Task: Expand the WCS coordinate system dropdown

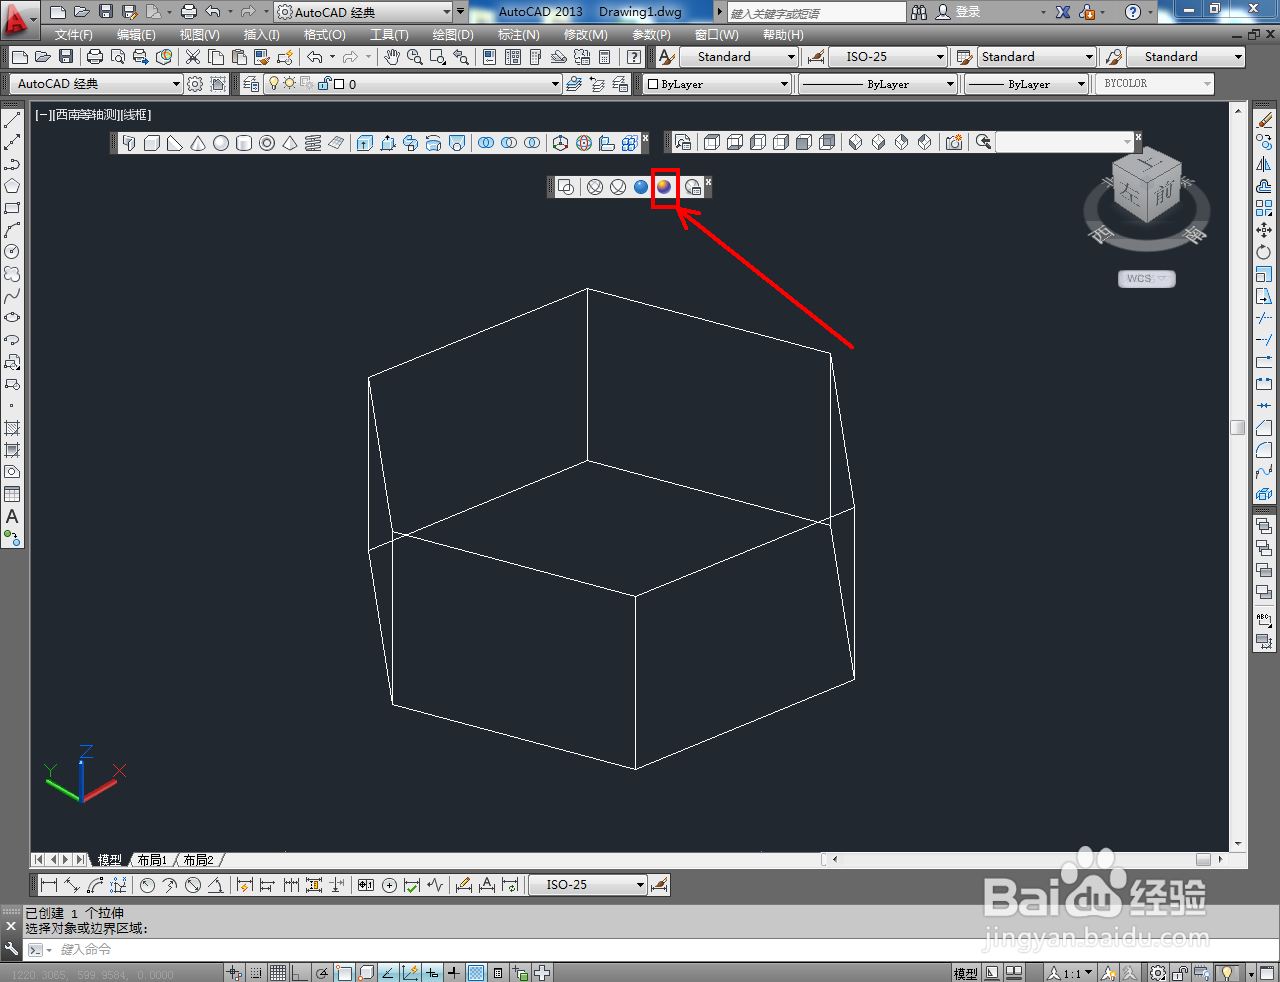Action: [1147, 279]
